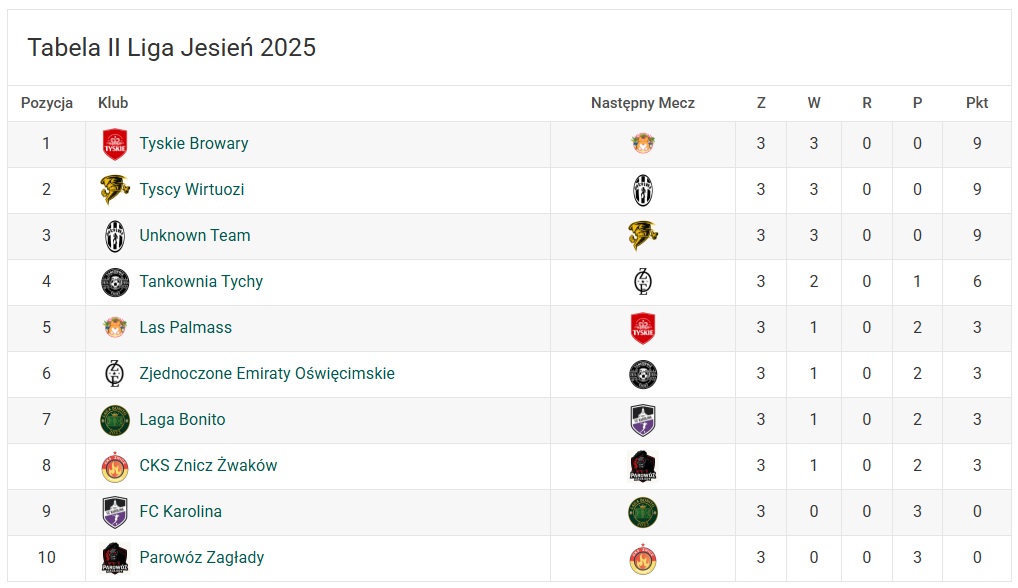This screenshot has width=1018, height=588.
Task: Click the FC Karolina club logo
Action: (x=115, y=512)
